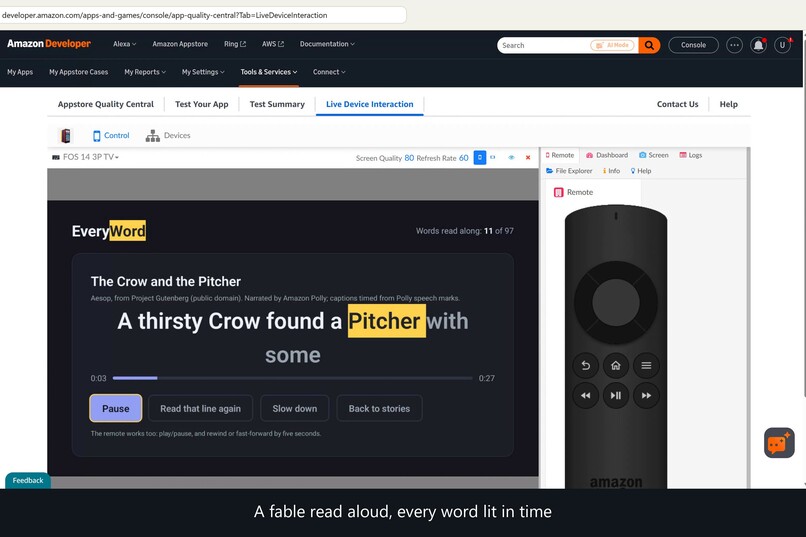Switch to the Logs tab

tap(691, 155)
